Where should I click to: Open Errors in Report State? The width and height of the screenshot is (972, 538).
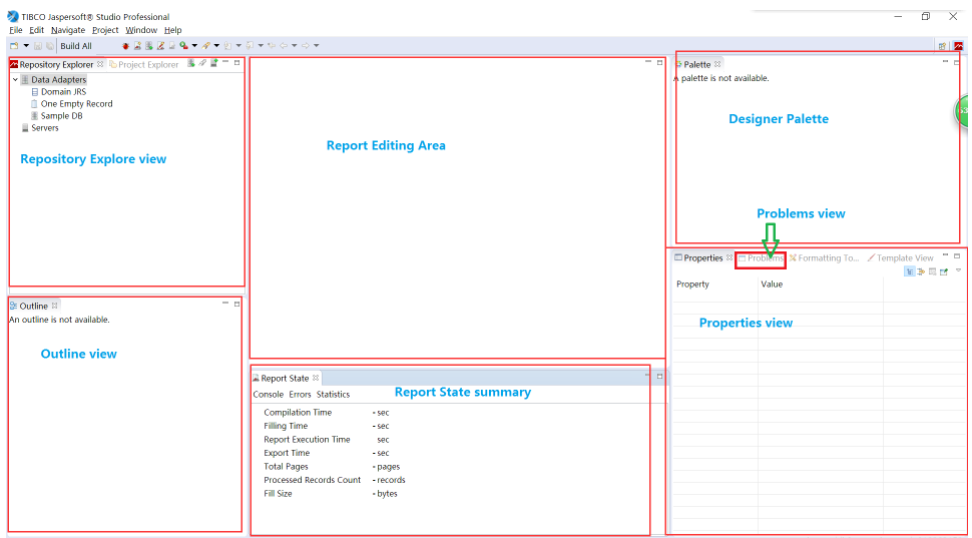300,394
